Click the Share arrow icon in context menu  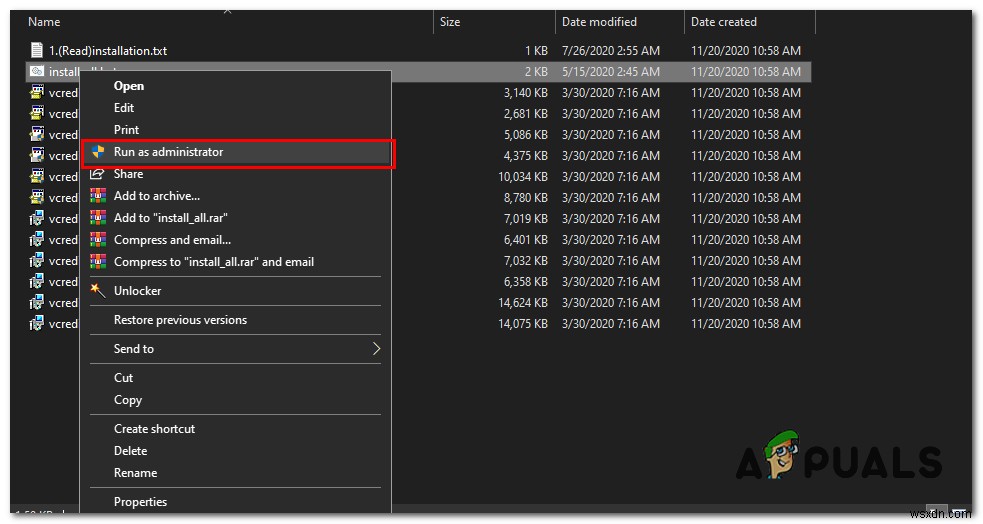point(98,174)
